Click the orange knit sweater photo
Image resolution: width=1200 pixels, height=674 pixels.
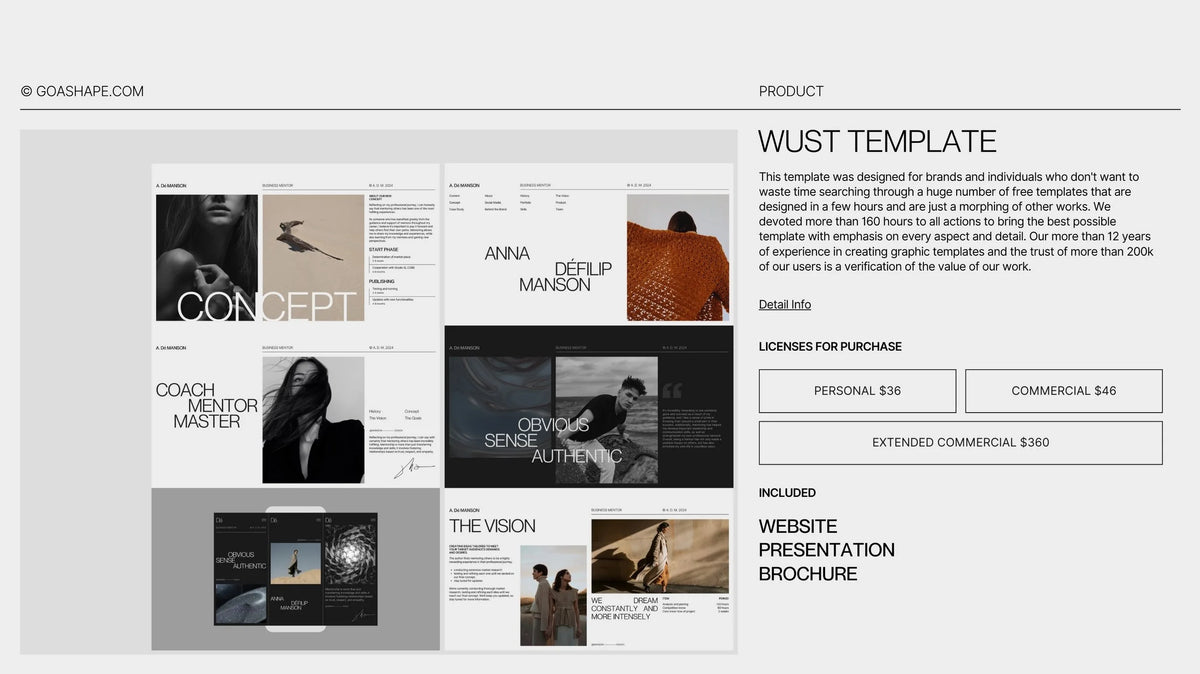(678, 257)
